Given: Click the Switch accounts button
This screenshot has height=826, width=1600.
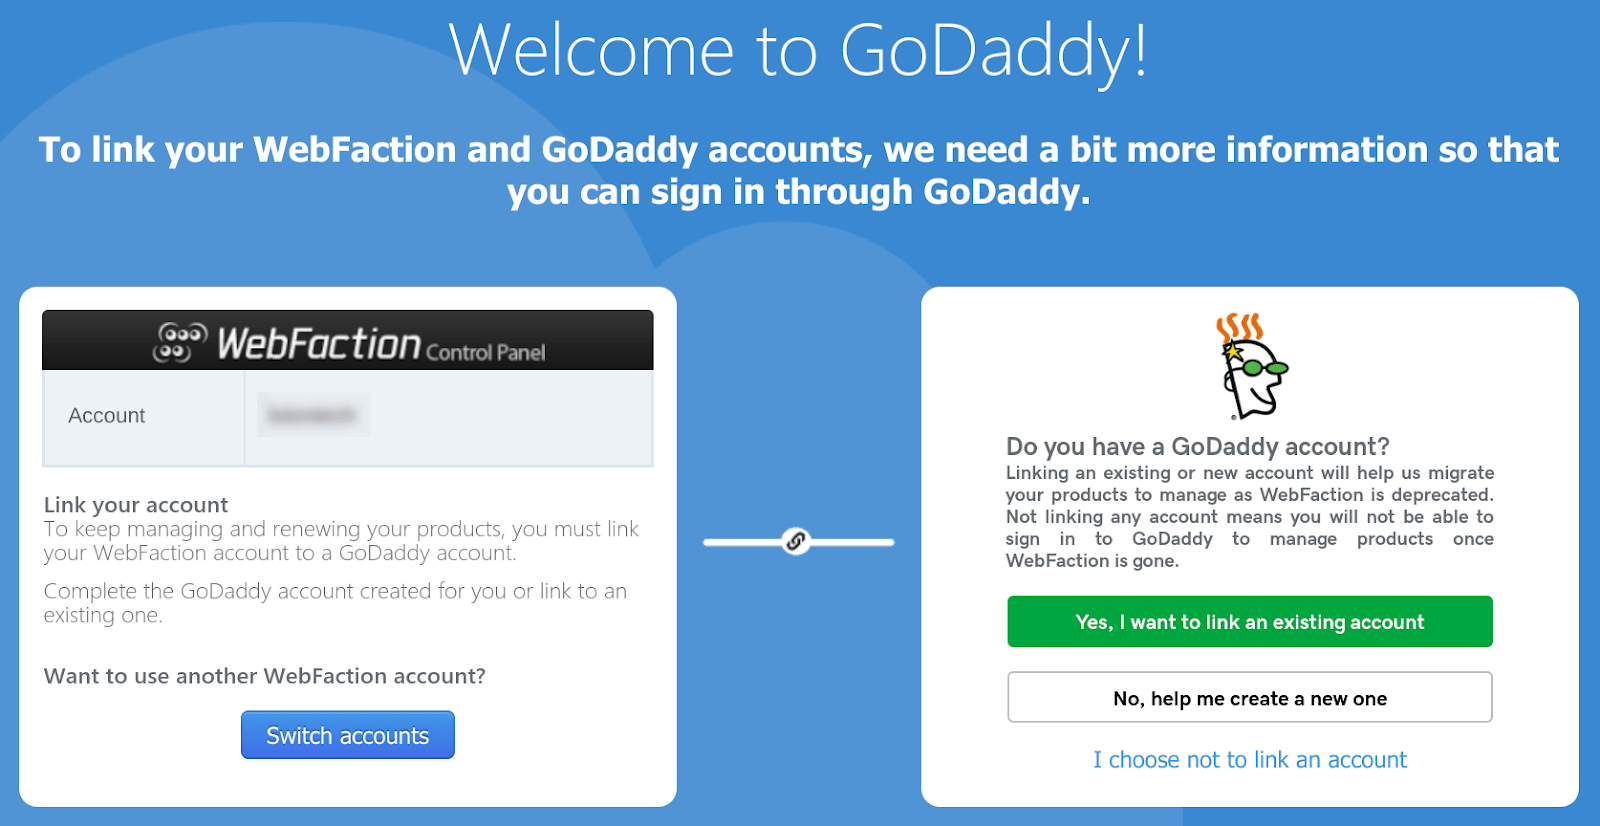Looking at the screenshot, I should pyautogui.click(x=348, y=735).
